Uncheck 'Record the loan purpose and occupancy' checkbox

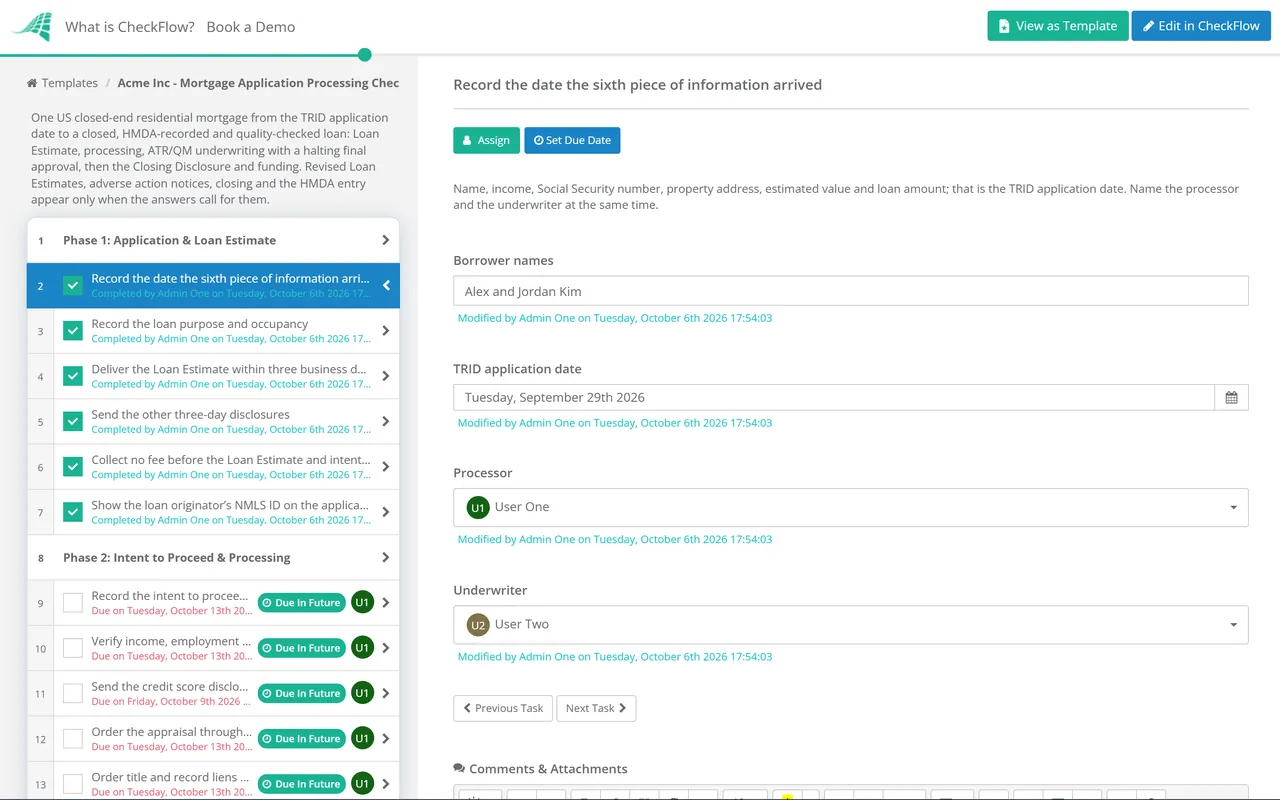pyautogui.click(x=73, y=331)
